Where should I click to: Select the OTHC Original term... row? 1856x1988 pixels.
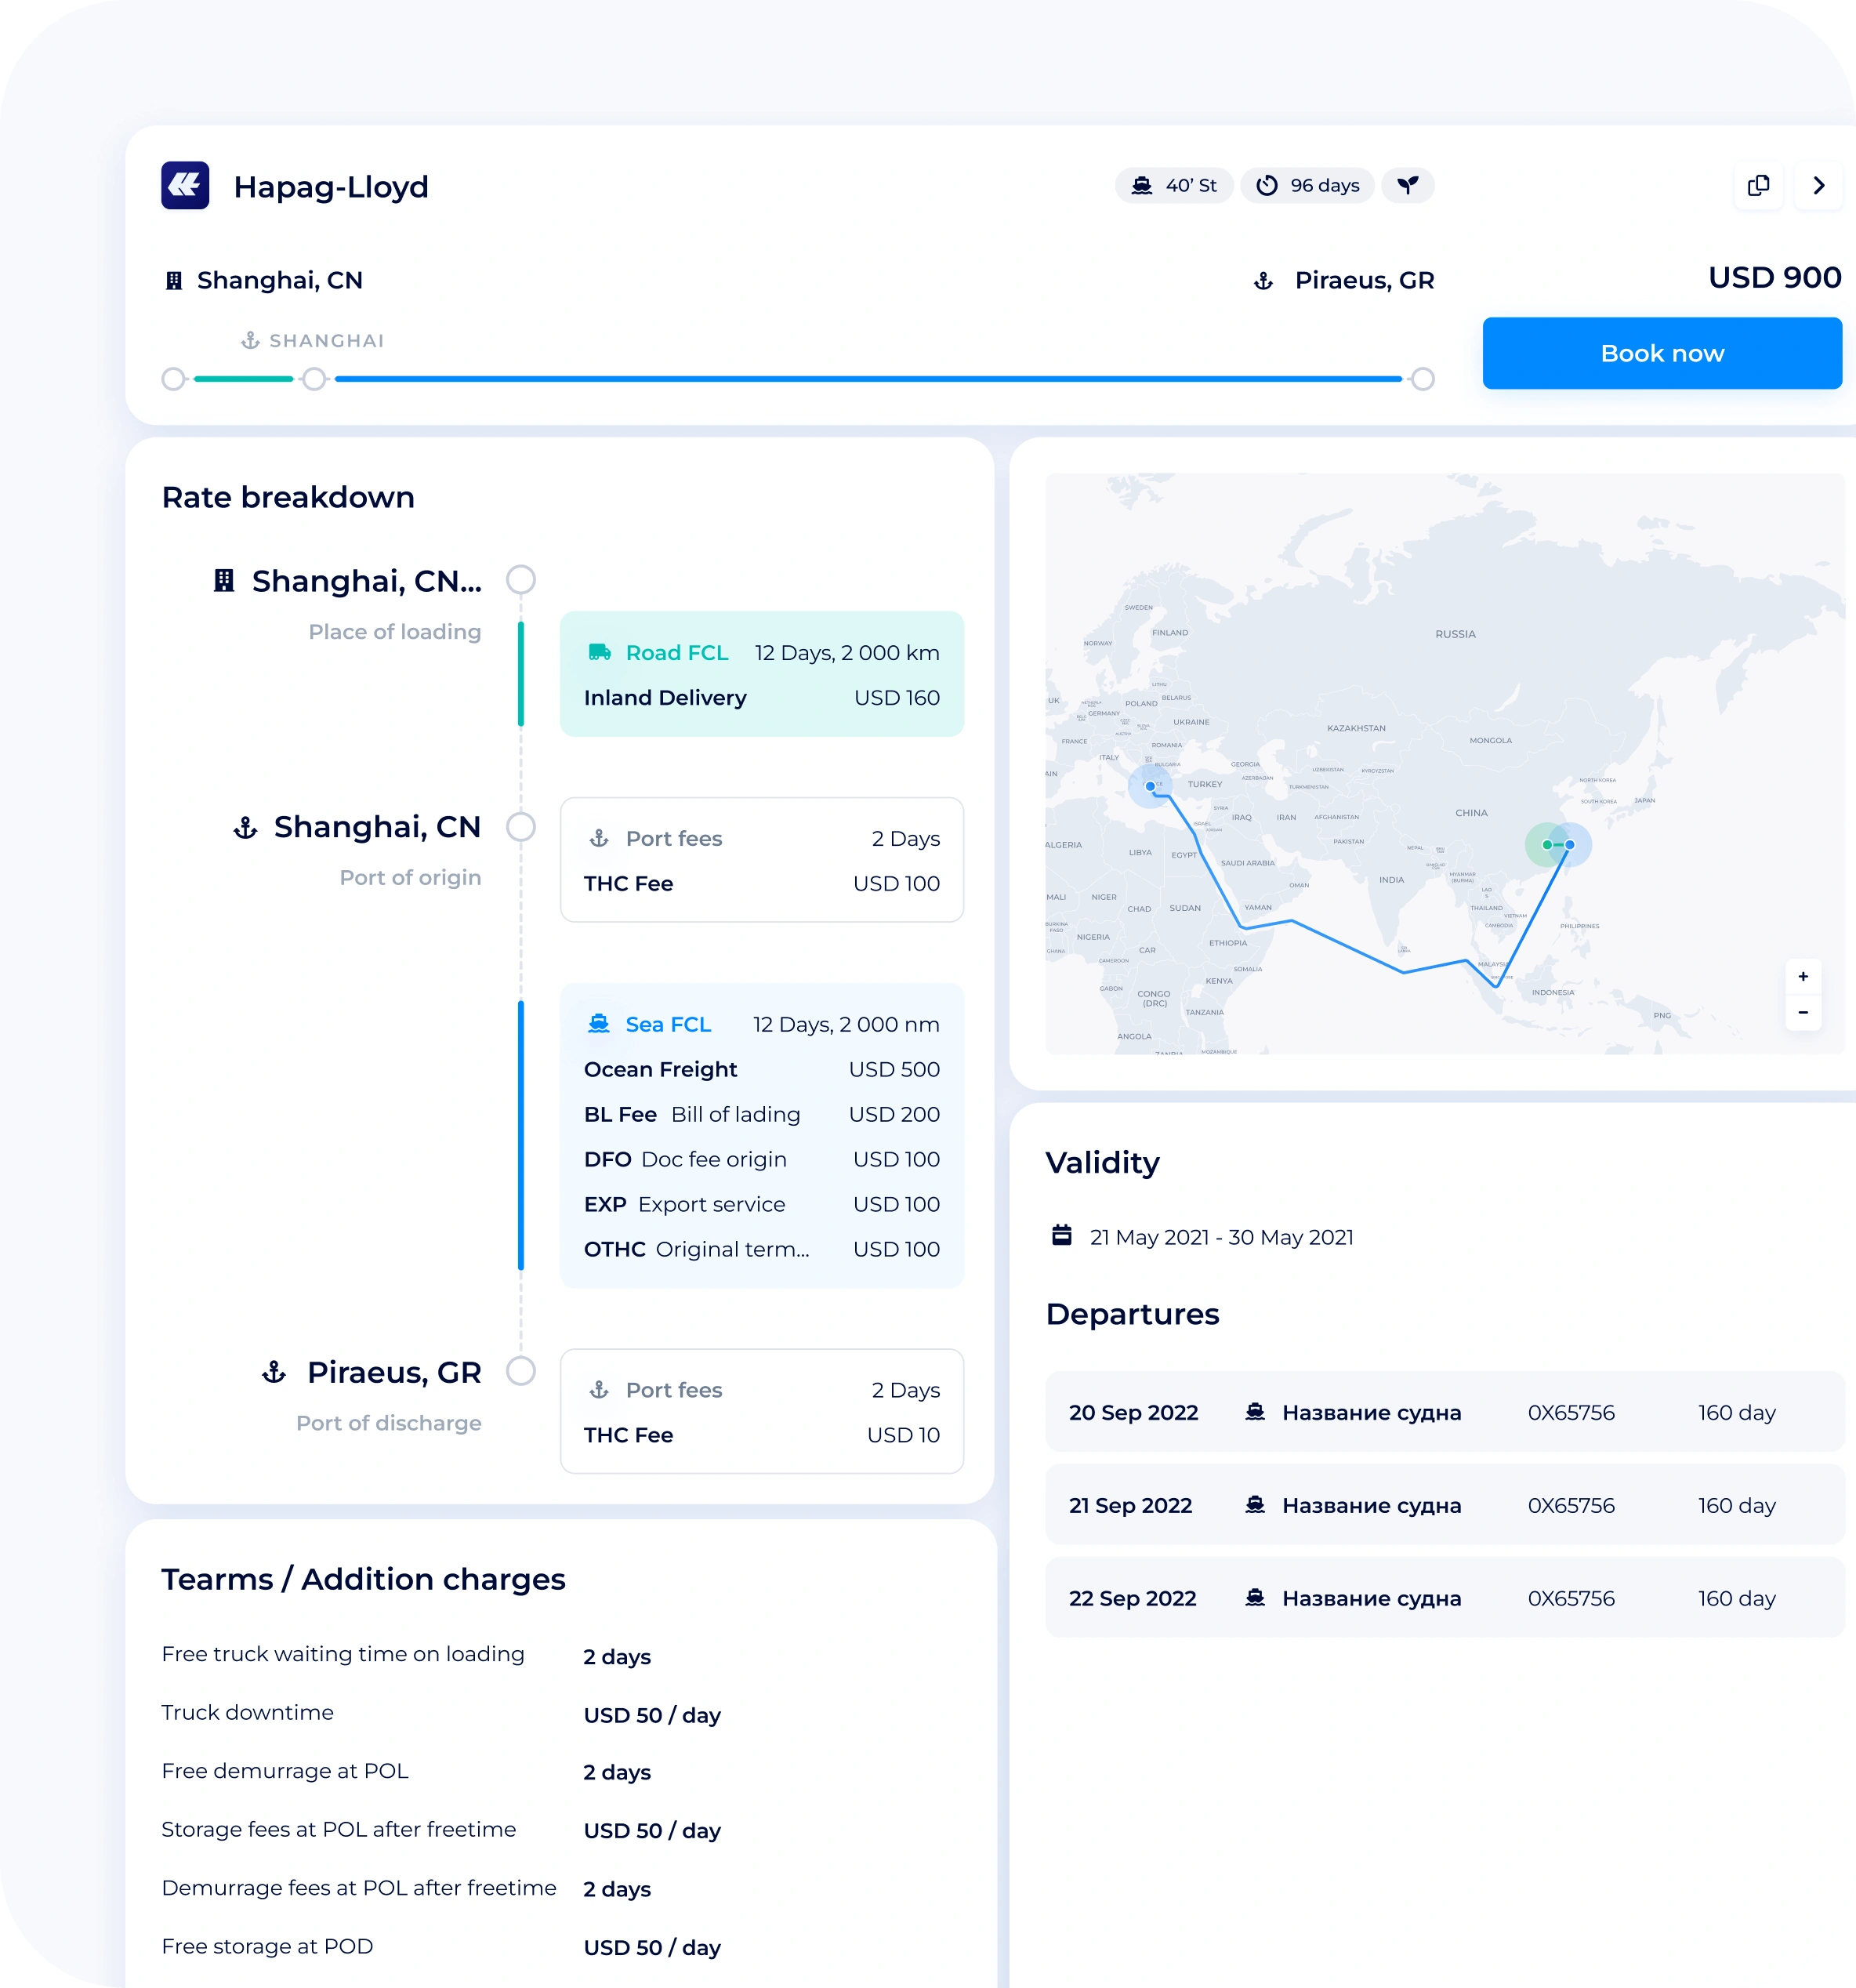(762, 1250)
